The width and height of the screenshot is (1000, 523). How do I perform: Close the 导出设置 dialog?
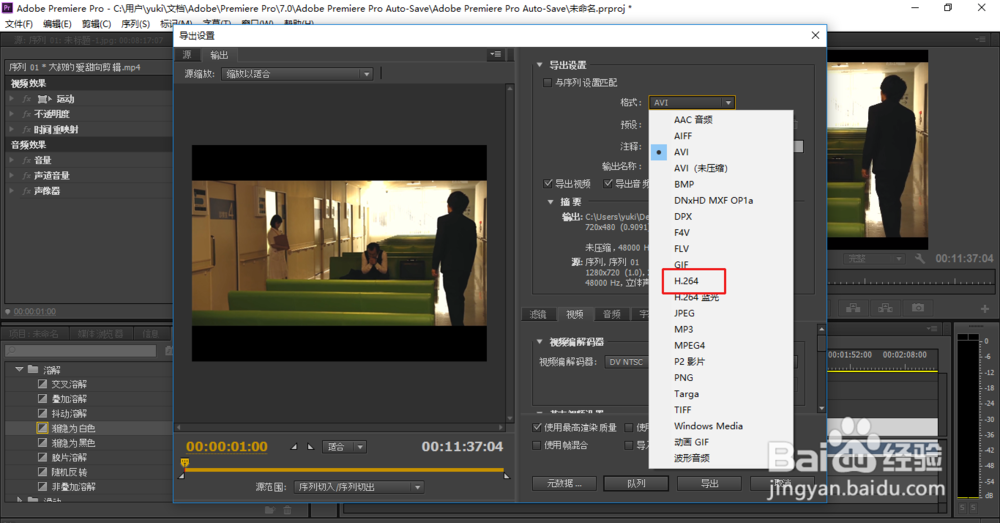click(x=815, y=35)
